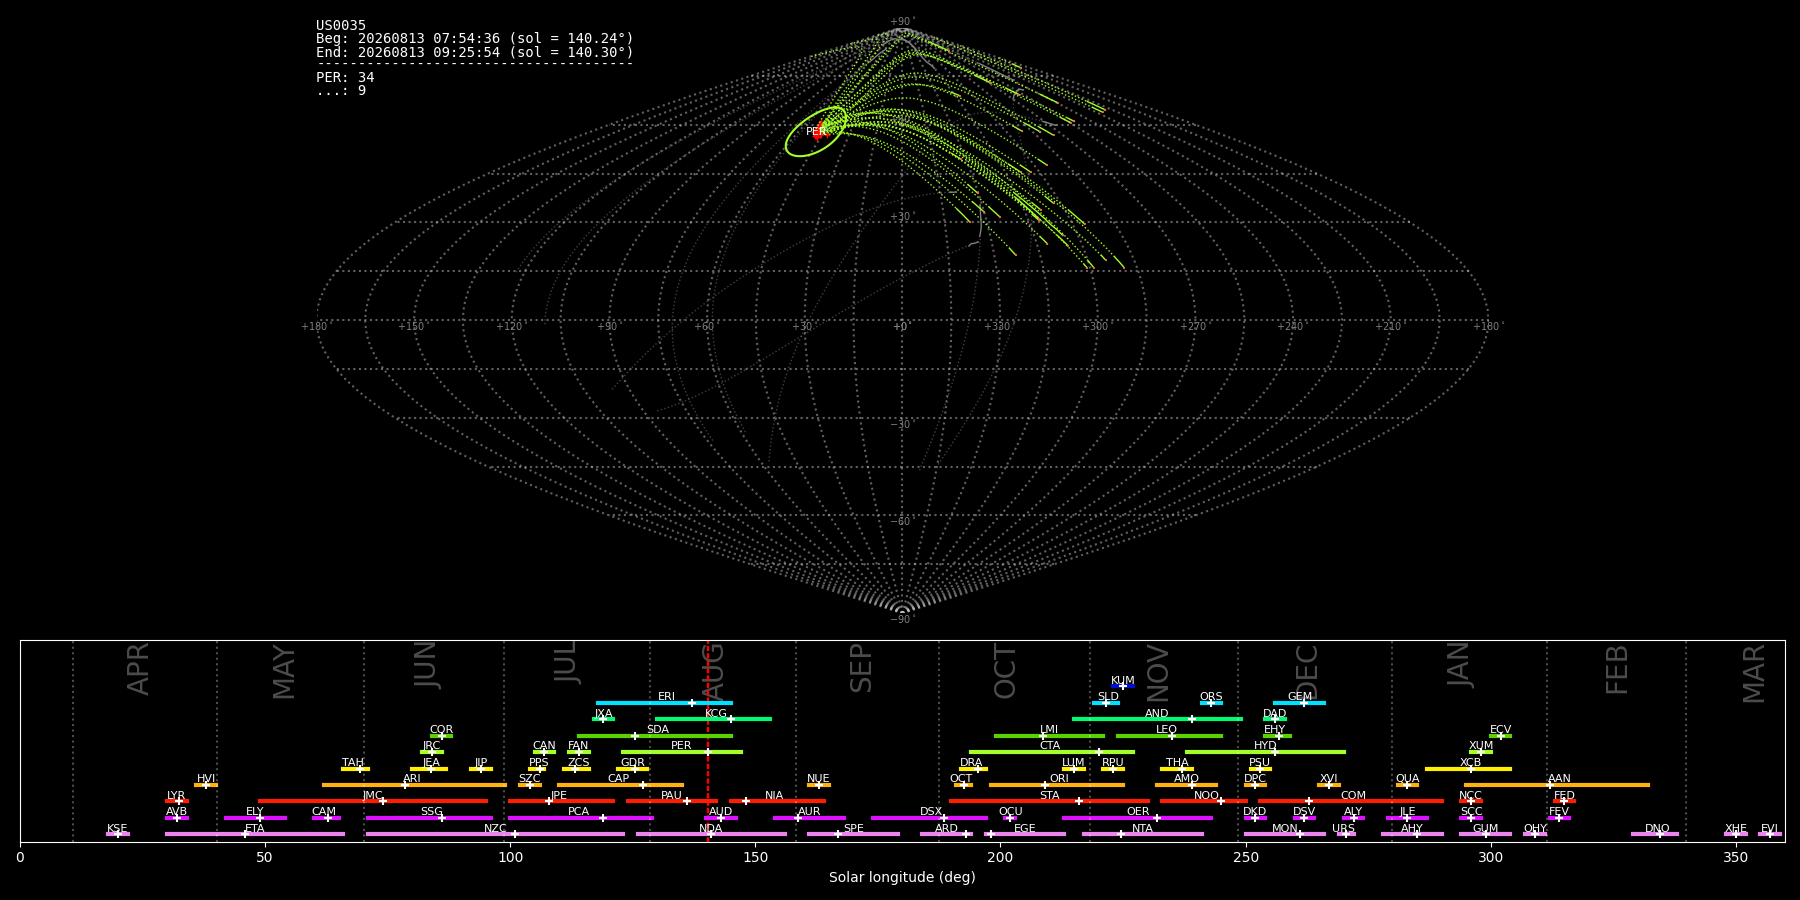Click the LEO shower timeline bar
Viewport: 1800px width, 900px height.
tap(1169, 736)
